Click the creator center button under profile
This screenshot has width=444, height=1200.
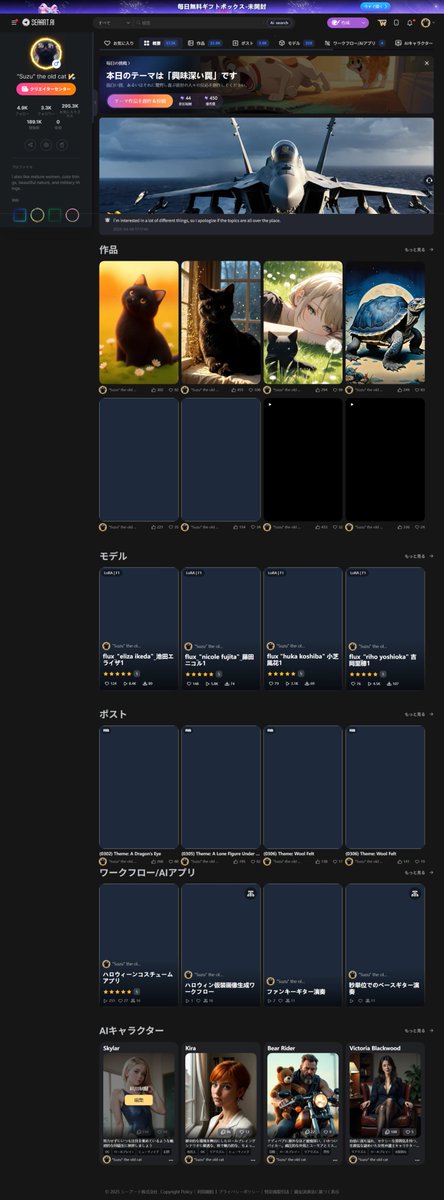tap(46, 89)
